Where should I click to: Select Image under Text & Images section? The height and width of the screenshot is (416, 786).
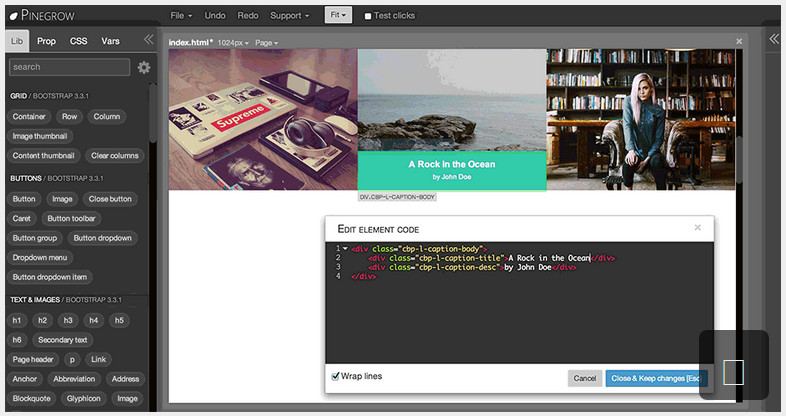click(127, 398)
